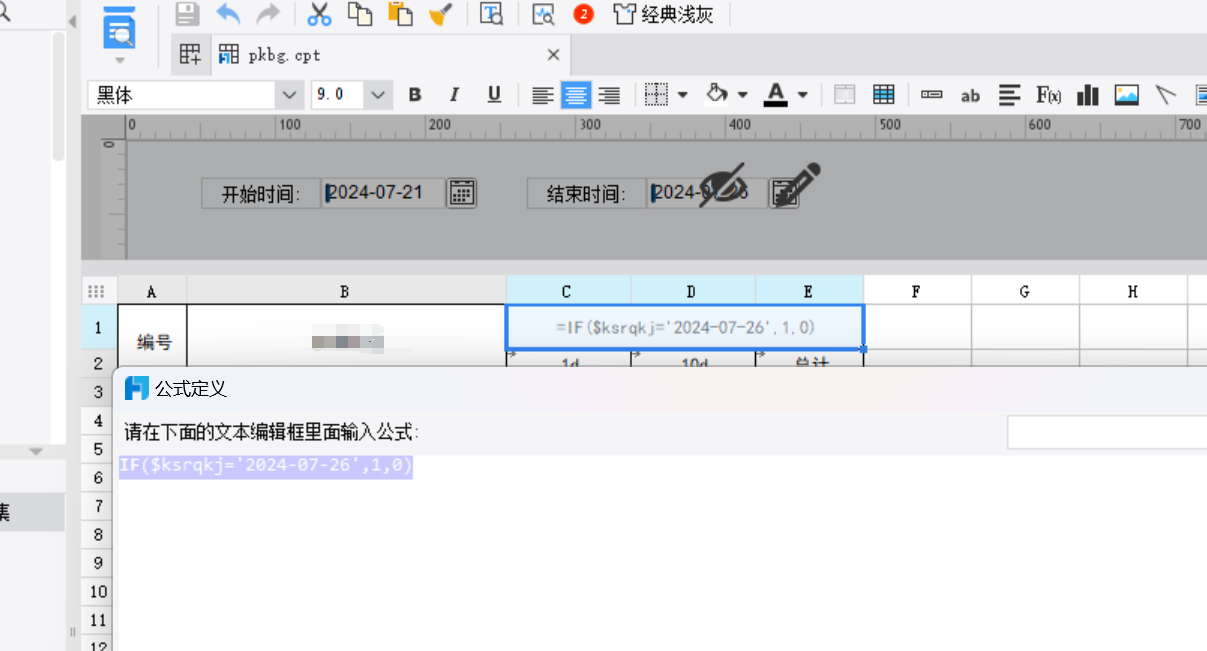Click the merge cells icon
This screenshot has width=1207, height=651.
tap(845, 95)
